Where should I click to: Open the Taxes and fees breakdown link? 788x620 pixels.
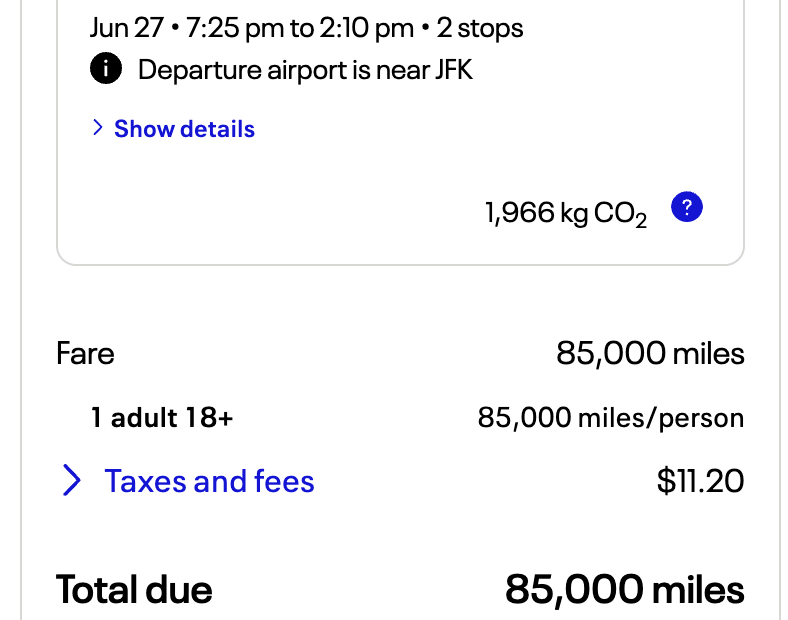(209, 481)
